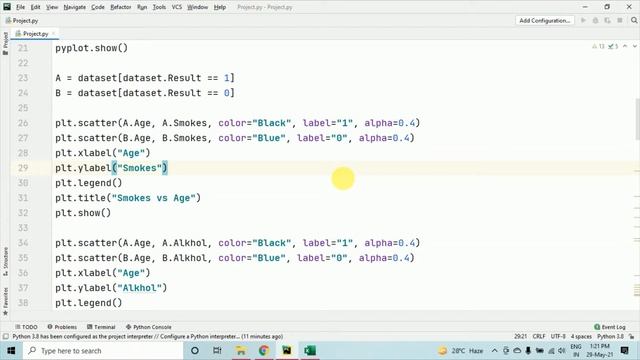Change the CRLF line separator
Viewport: 640px width, 360px height.
click(539, 337)
